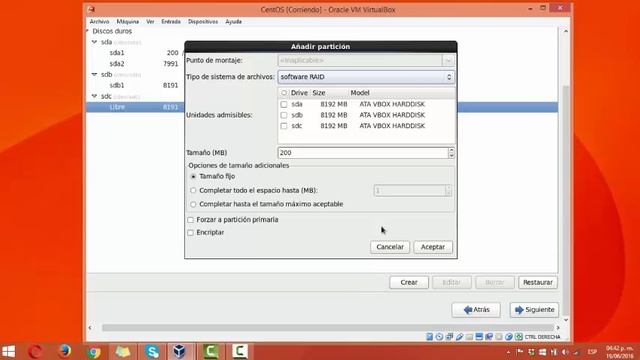Click the ESP language indicator in tray
The height and width of the screenshot is (360, 640).
[x=592, y=352]
